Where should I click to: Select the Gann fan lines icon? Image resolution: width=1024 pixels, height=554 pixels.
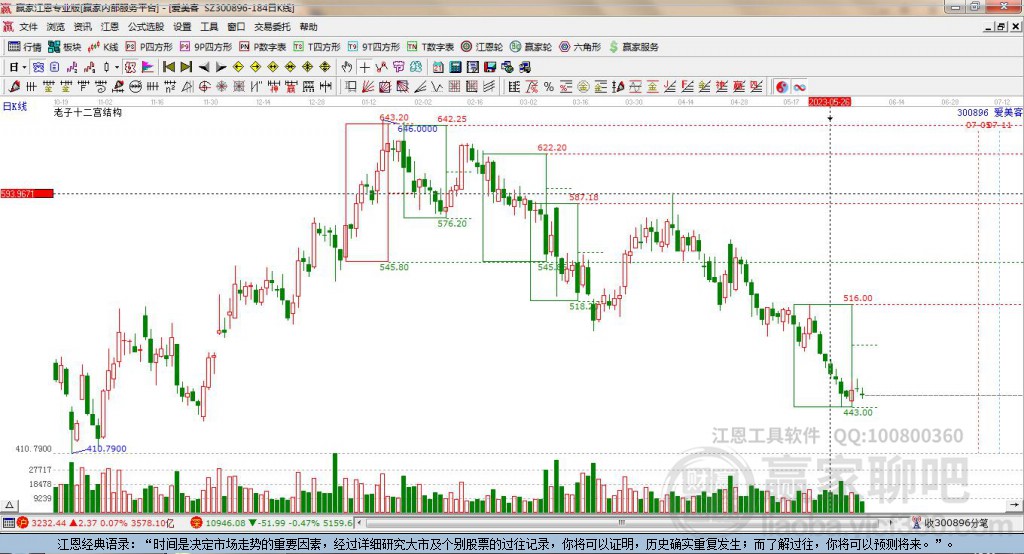(368, 86)
